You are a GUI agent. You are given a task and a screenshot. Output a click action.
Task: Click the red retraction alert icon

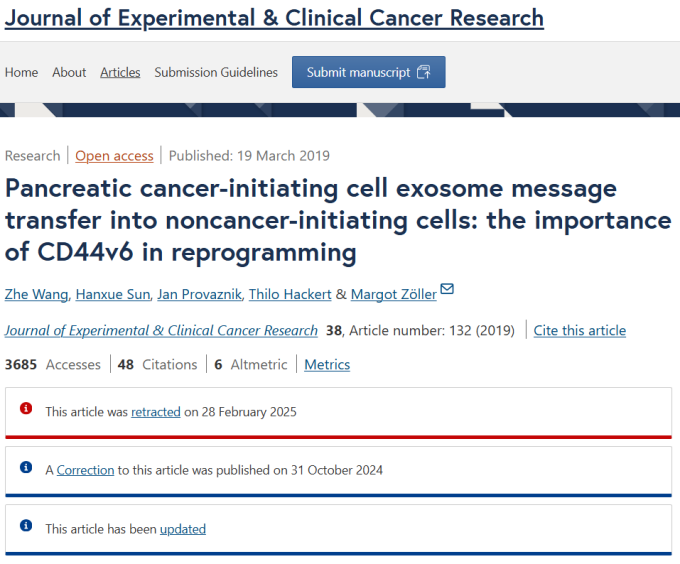[26, 408]
